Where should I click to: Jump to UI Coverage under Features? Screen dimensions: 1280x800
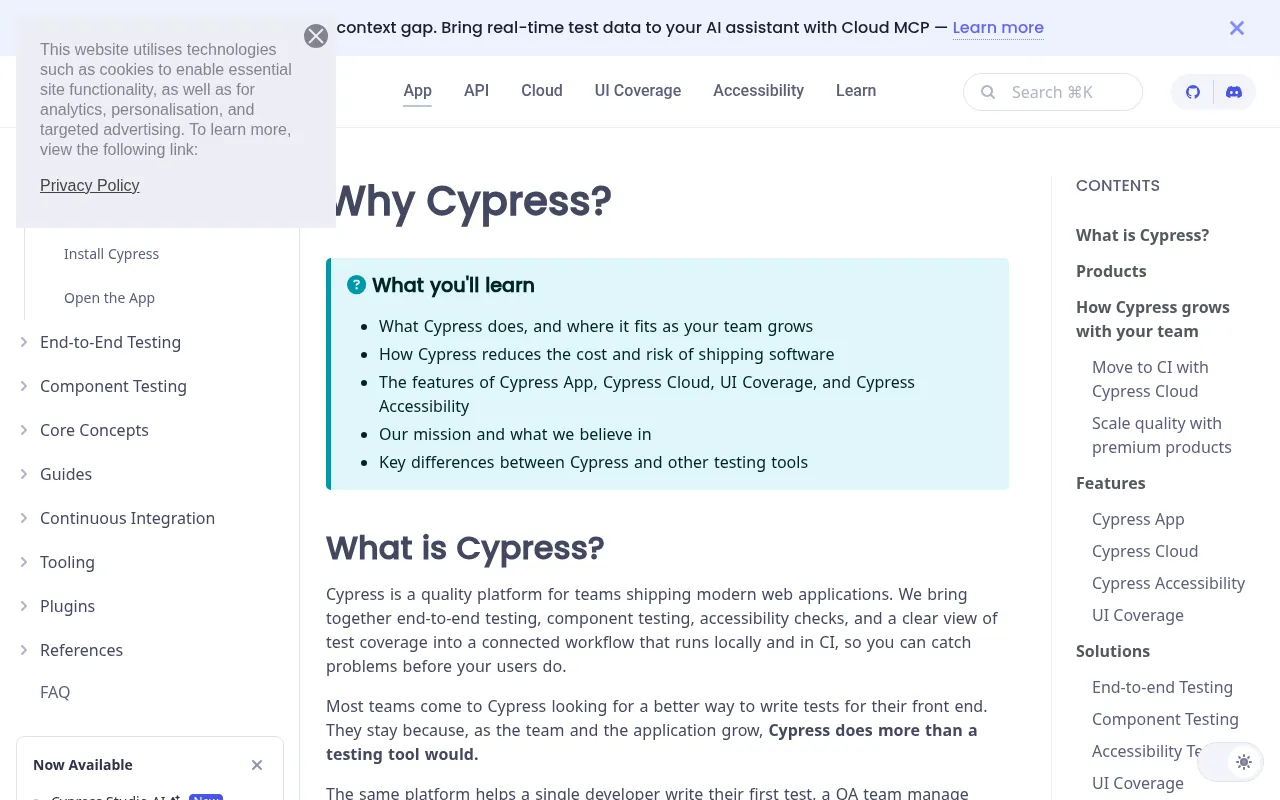pos(1138,615)
